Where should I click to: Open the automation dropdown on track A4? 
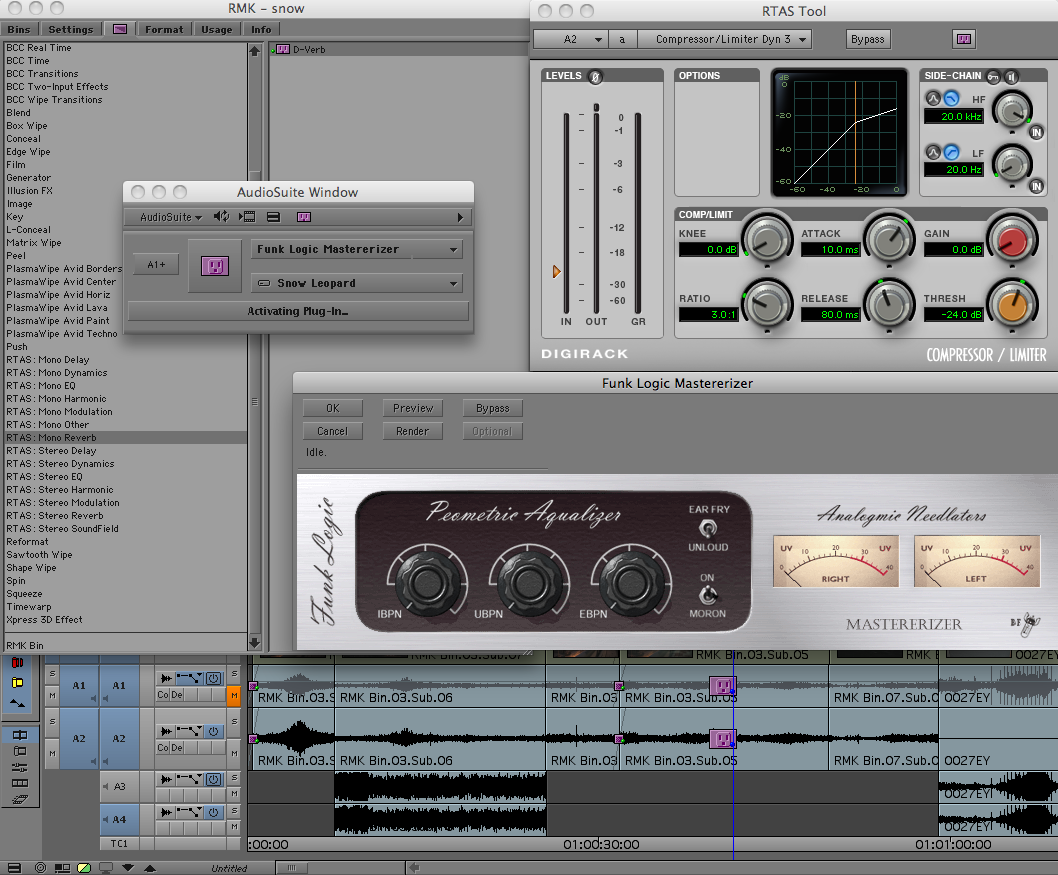coord(190,812)
